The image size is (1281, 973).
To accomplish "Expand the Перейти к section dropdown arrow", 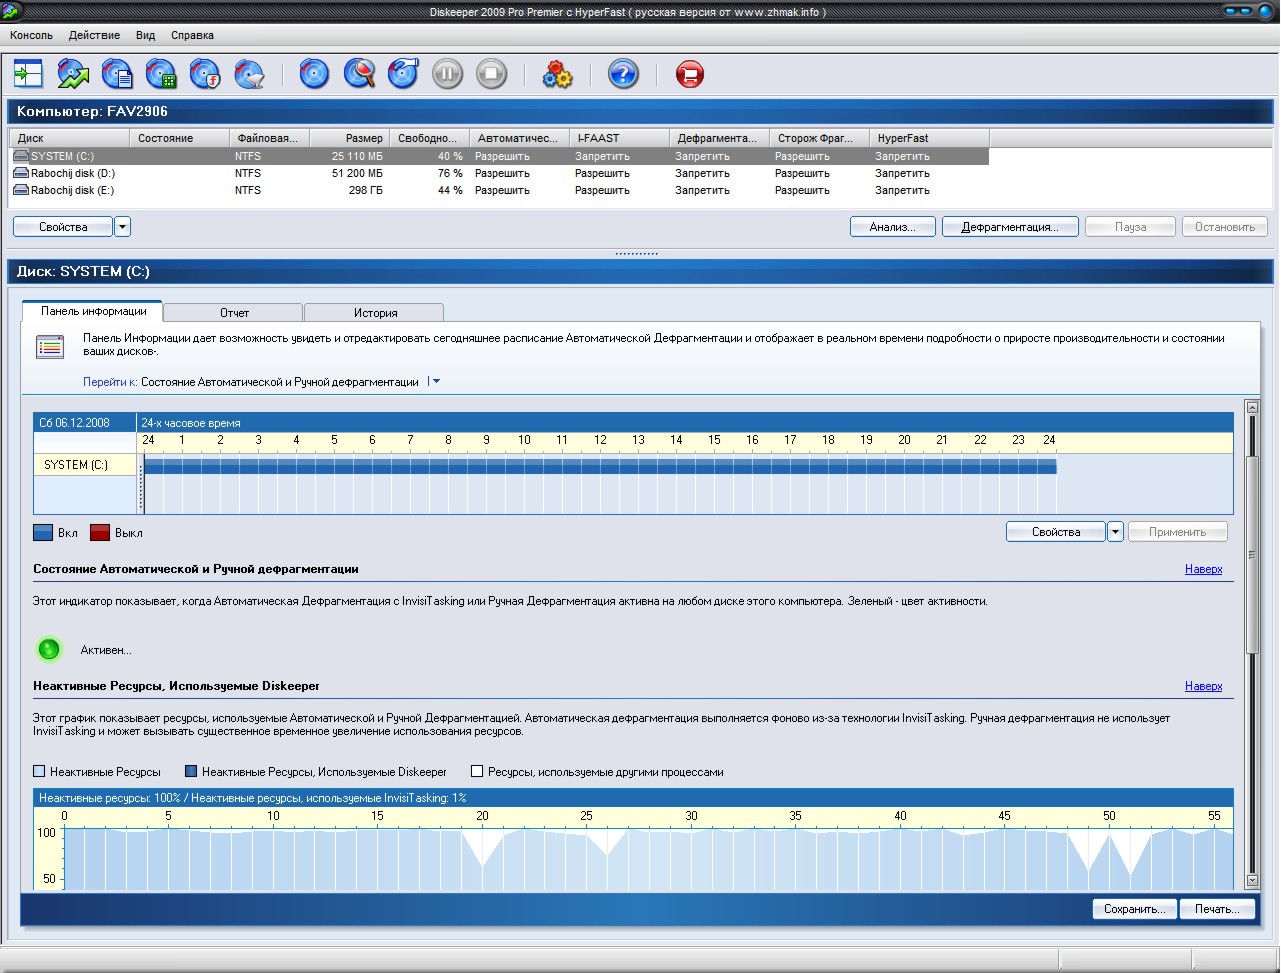I will point(434,382).
